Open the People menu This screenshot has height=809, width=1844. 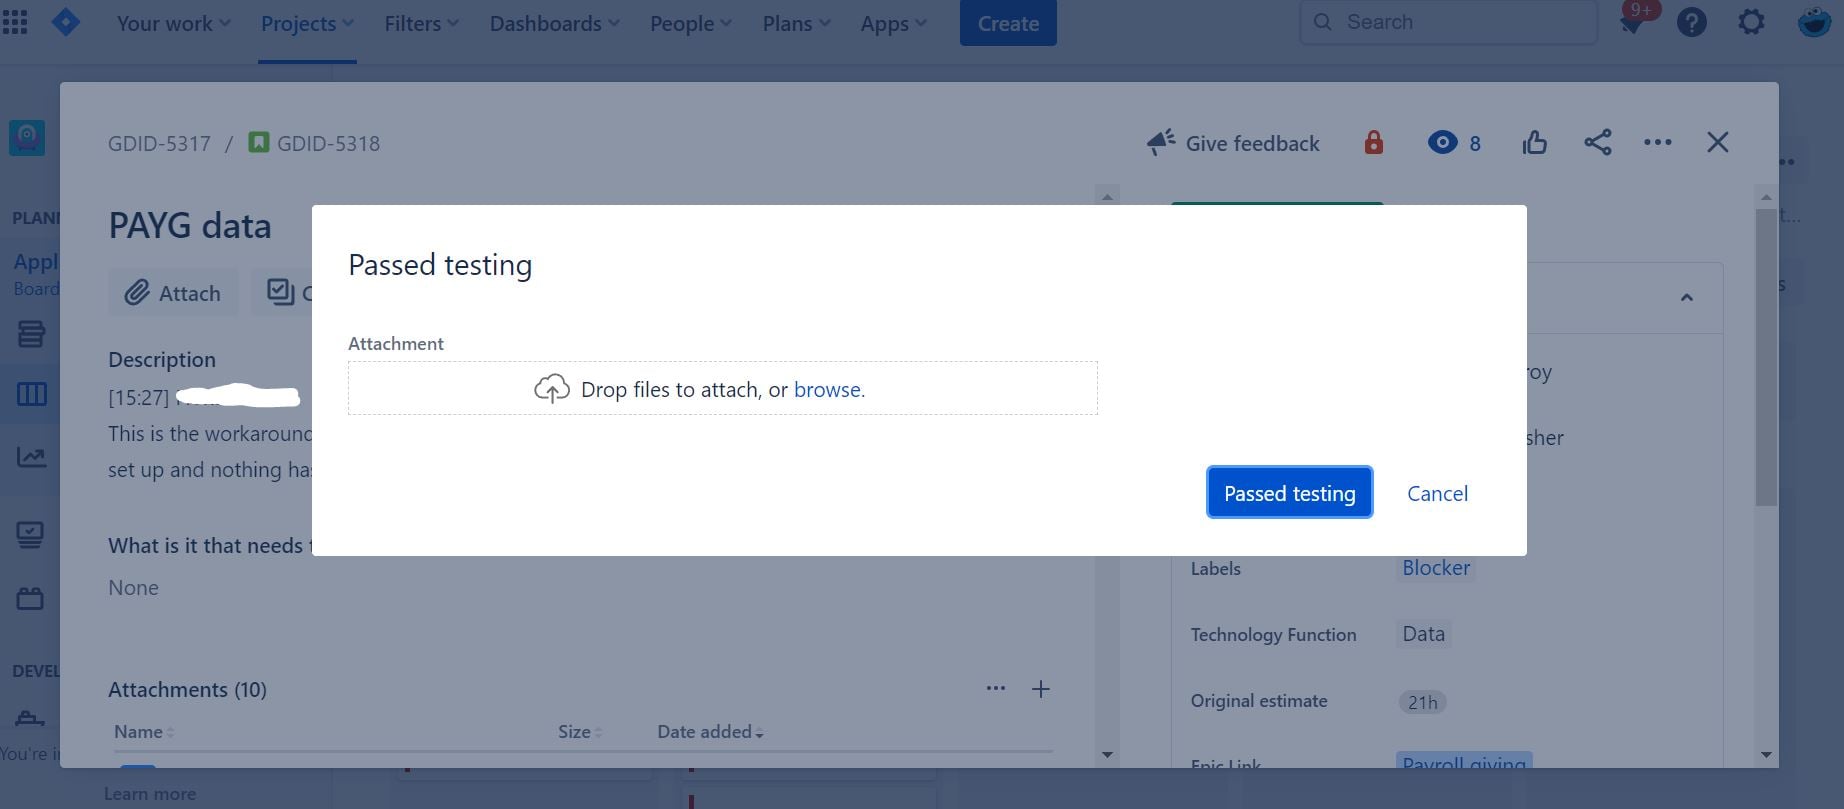point(690,23)
